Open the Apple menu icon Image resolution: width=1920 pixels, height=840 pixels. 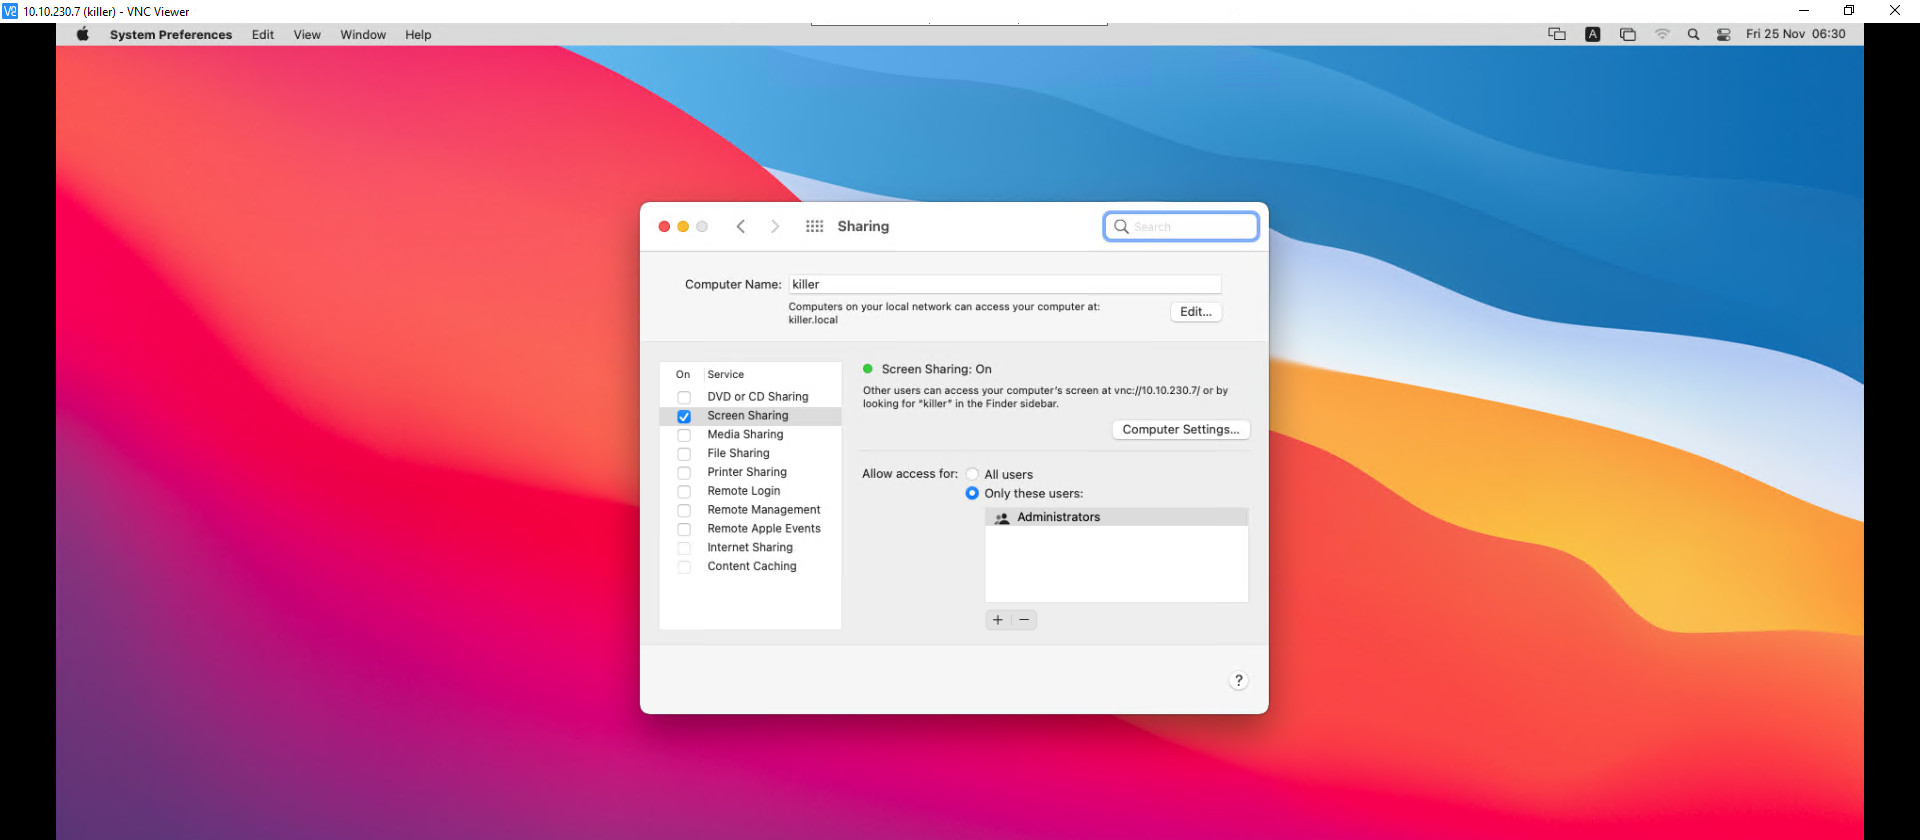click(x=83, y=34)
